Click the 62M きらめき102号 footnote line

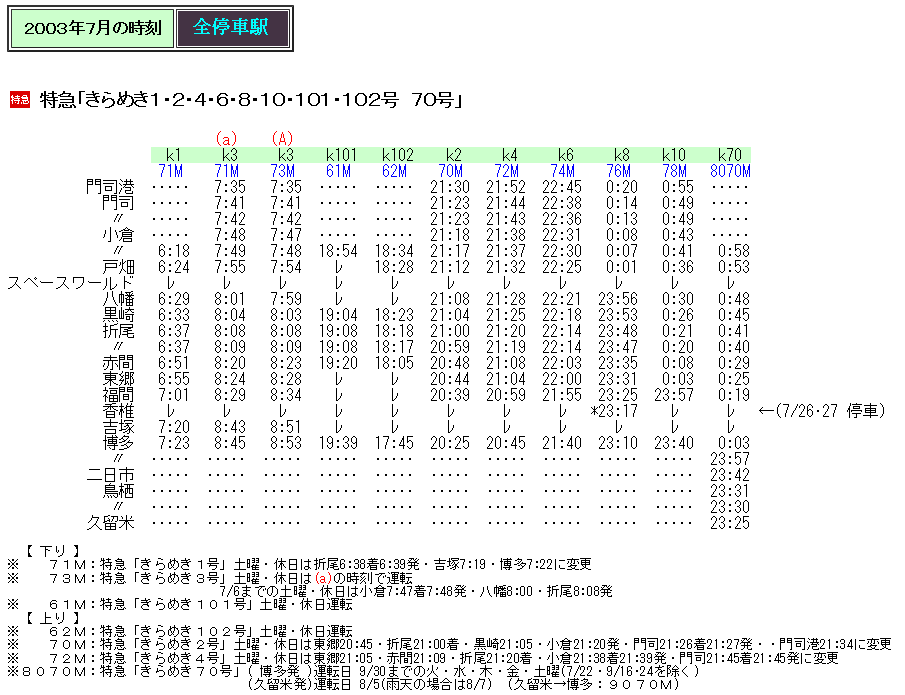(x=180, y=631)
